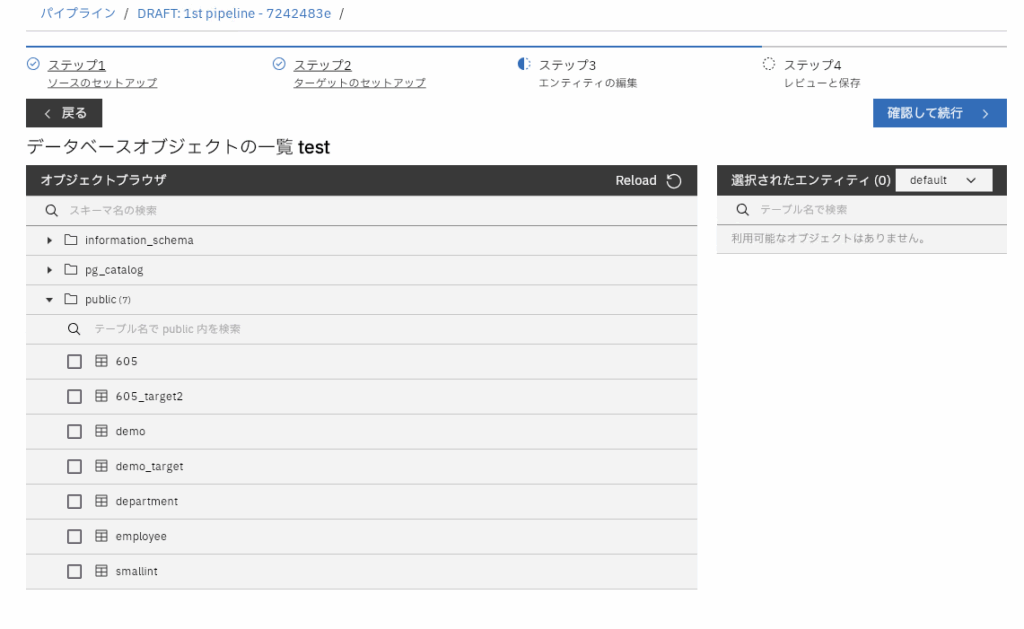Collapse the public schema node
The height and width of the screenshot is (629, 1024).
point(50,300)
